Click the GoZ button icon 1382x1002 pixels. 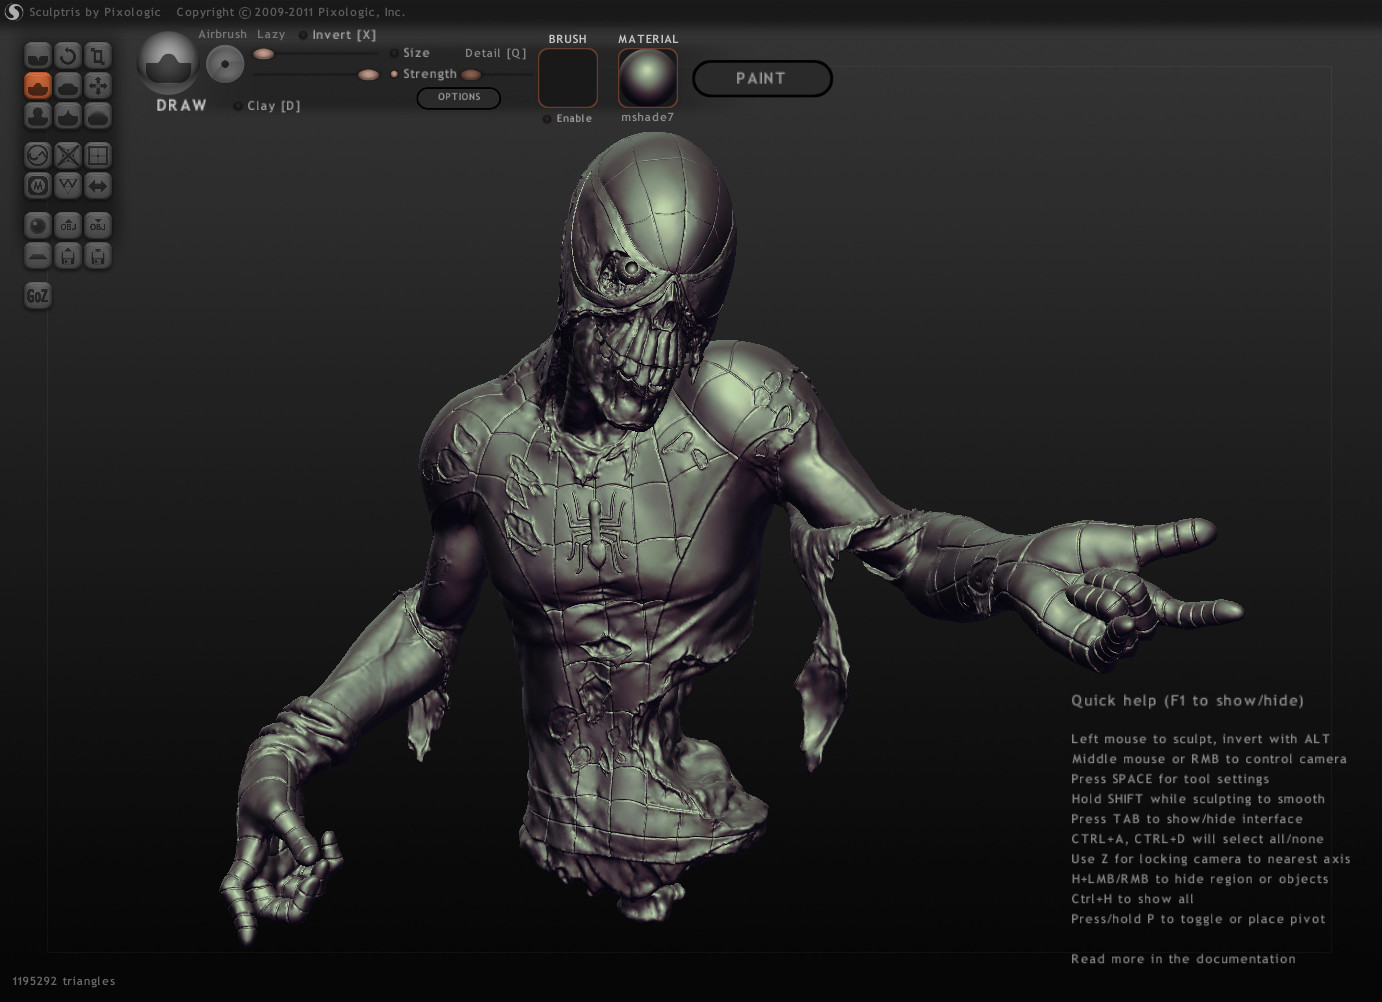[x=38, y=296]
